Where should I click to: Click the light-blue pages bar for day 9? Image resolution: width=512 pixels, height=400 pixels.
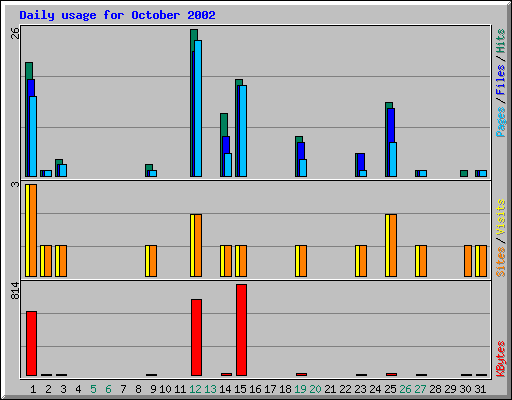pyautogui.click(x=153, y=173)
